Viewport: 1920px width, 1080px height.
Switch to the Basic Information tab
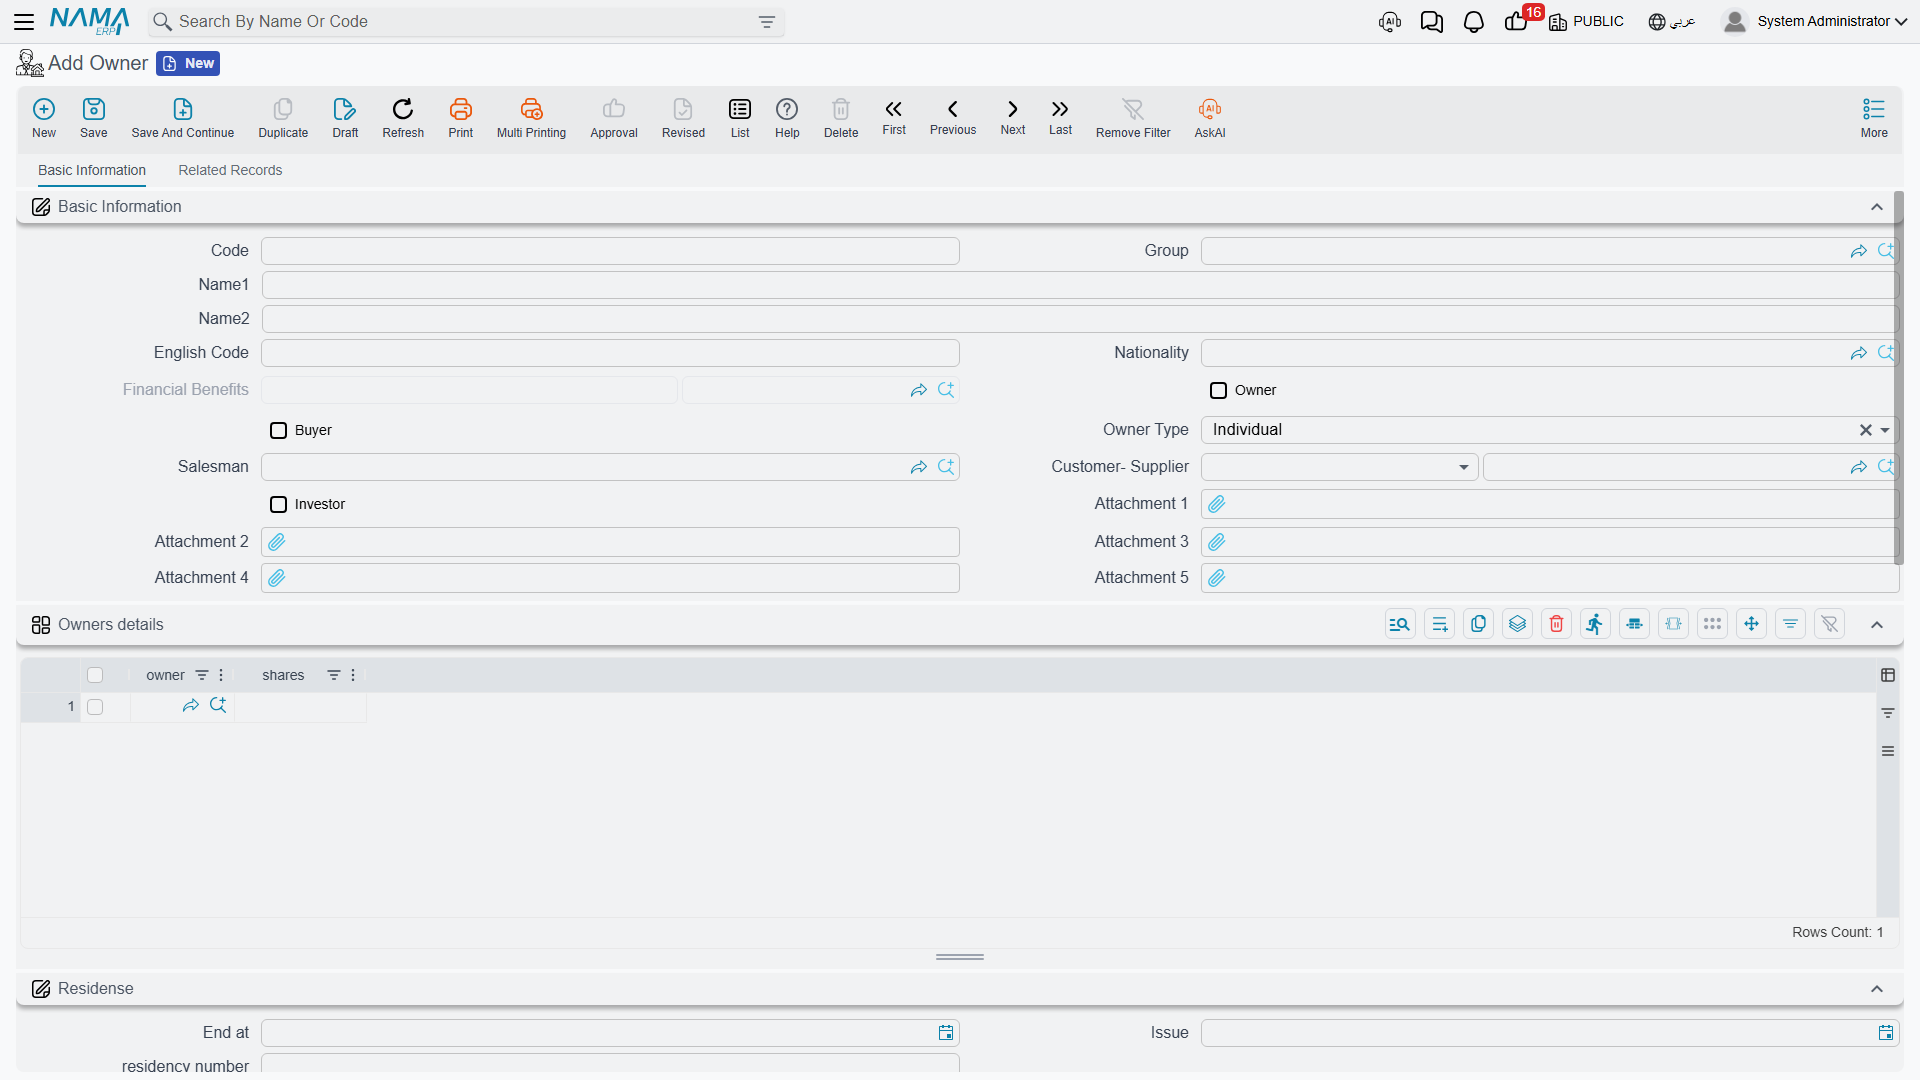92,170
